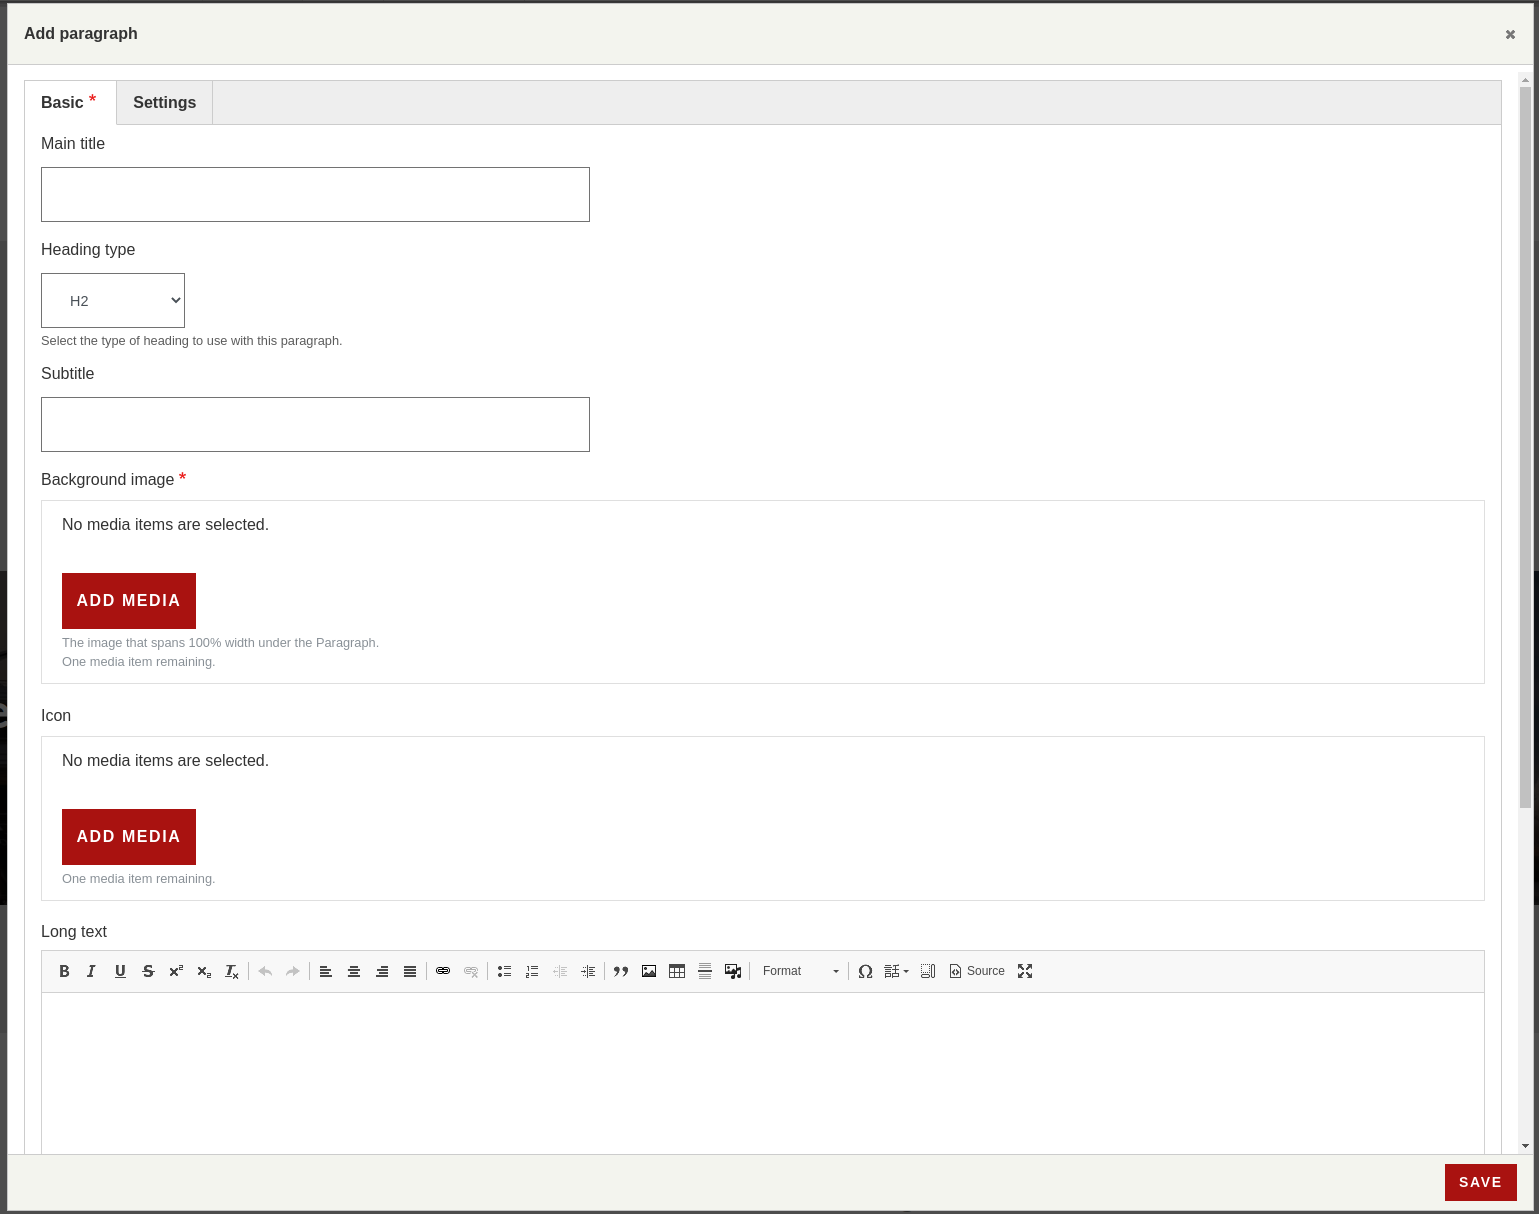The width and height of the screenshot is (1539, 1214).
Task: Click the 'Heading type' label
Action: coord(88,249)
